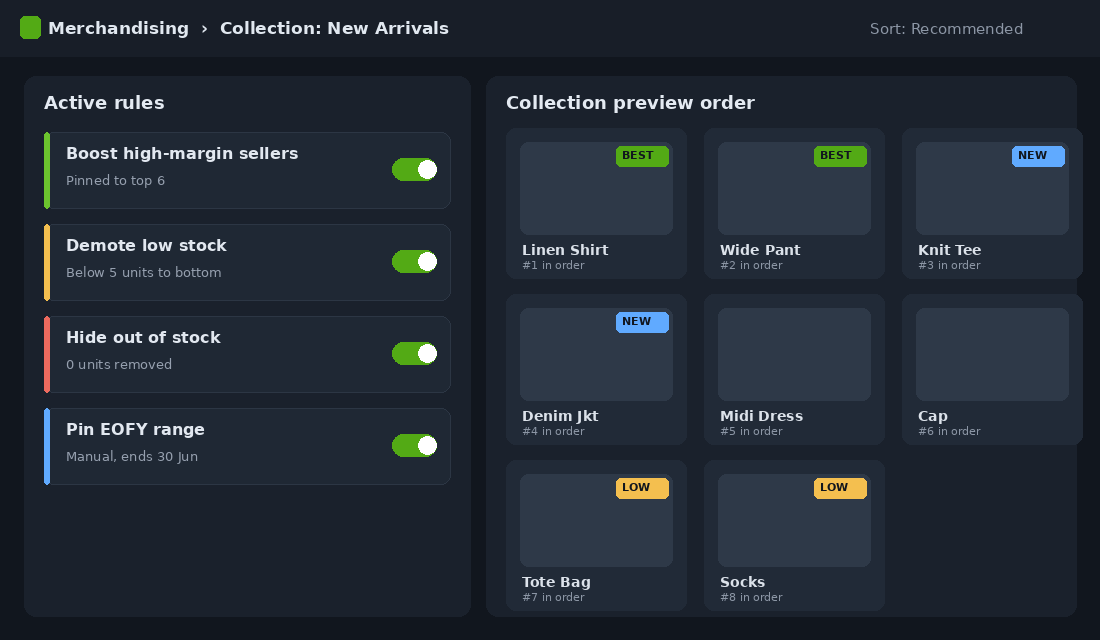1100x640 pixels.
Task: Click the NEW badge on Knit Tee
Action: [x=1038, y=156]
